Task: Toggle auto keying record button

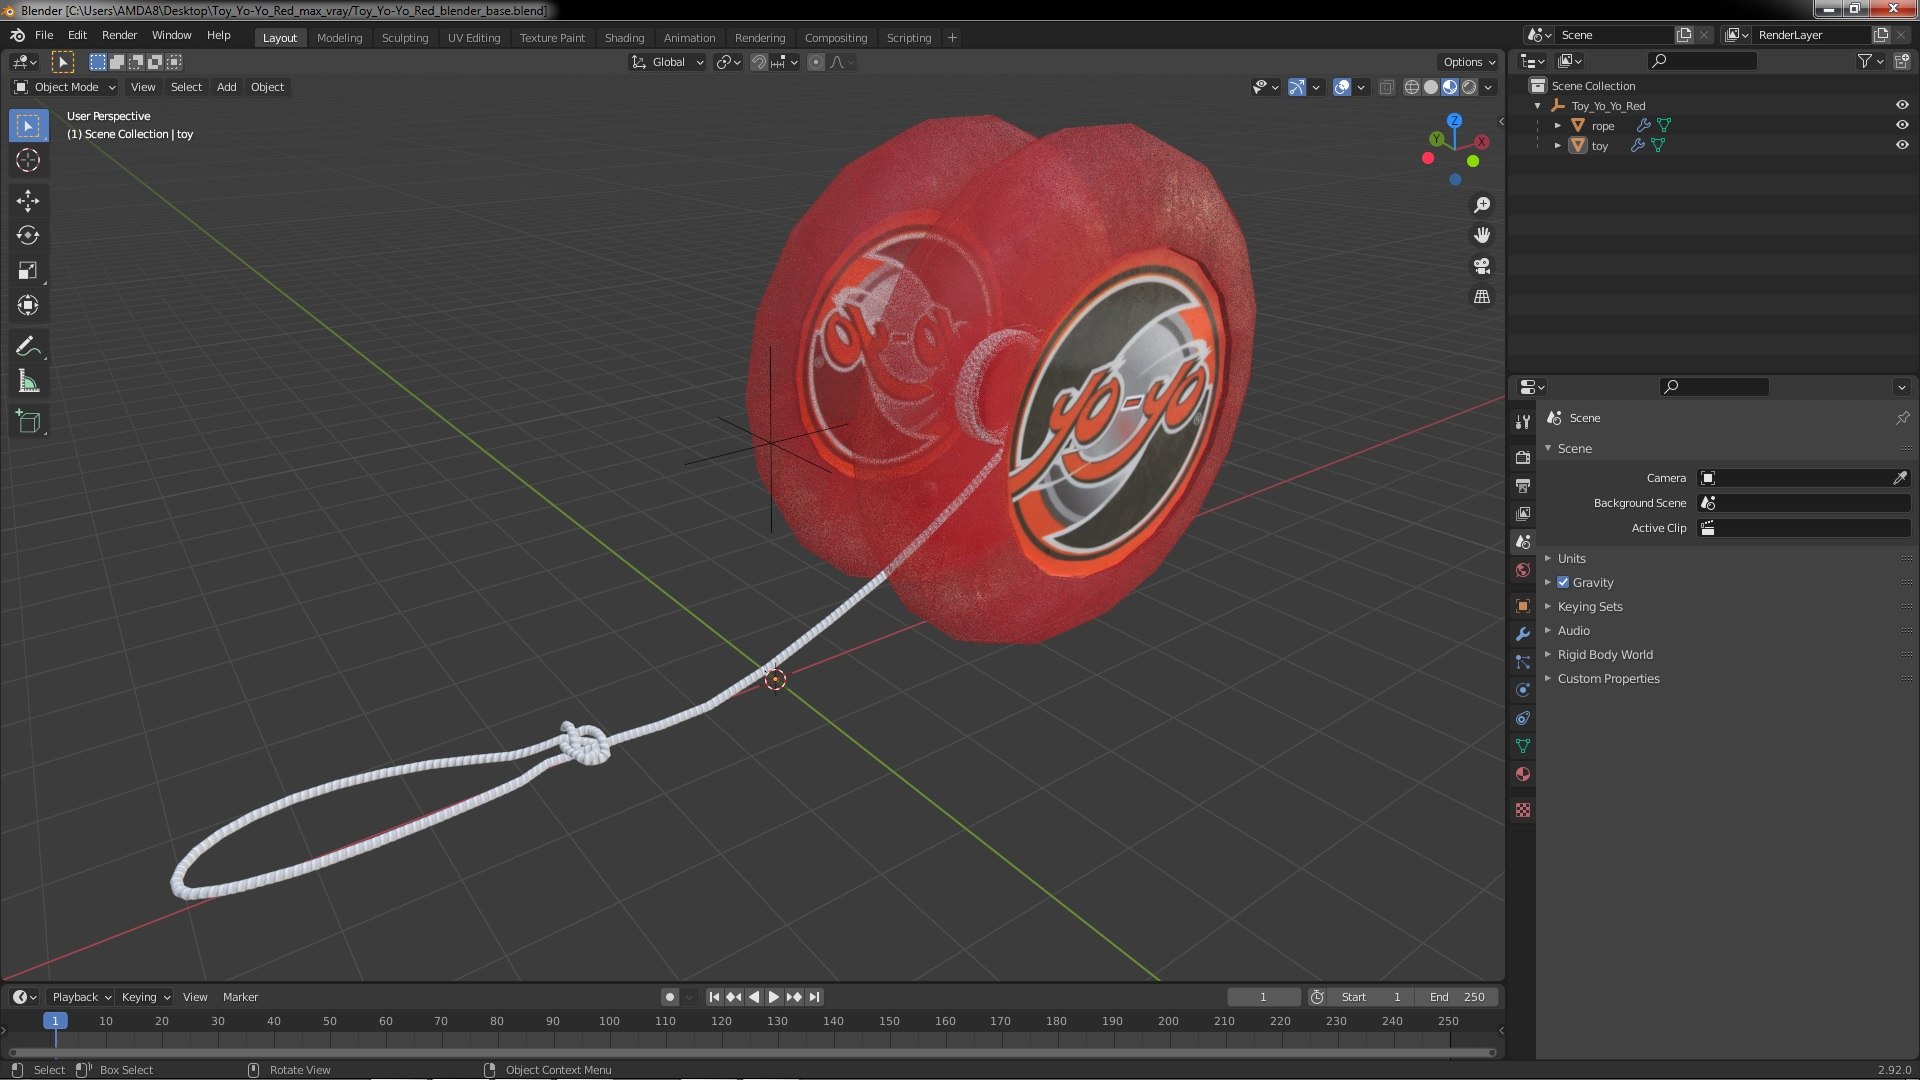Action: point(669,997)
